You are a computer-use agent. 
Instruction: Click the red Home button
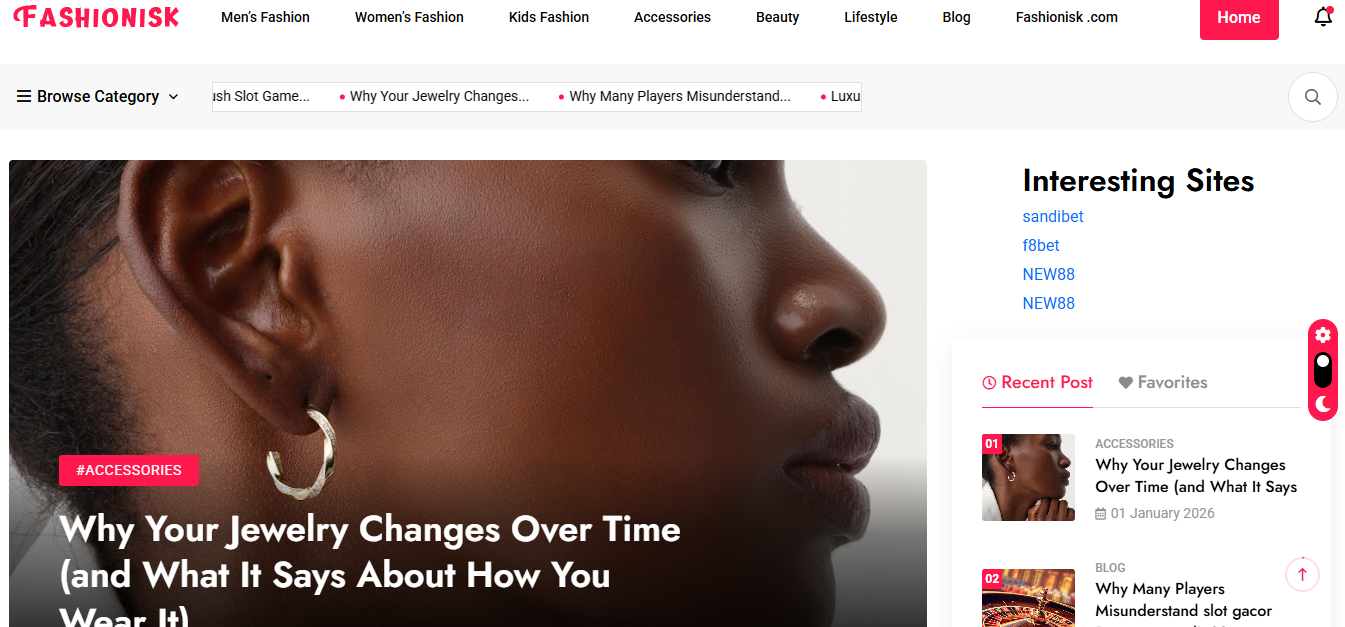click(1239, 17)
